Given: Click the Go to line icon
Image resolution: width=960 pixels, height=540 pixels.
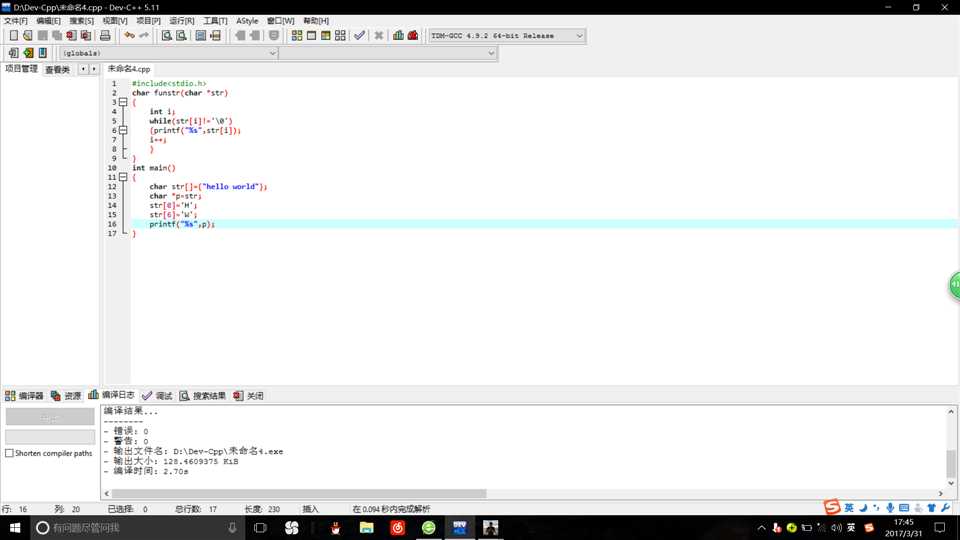Looking at the screenshot, I should (216, 36).
